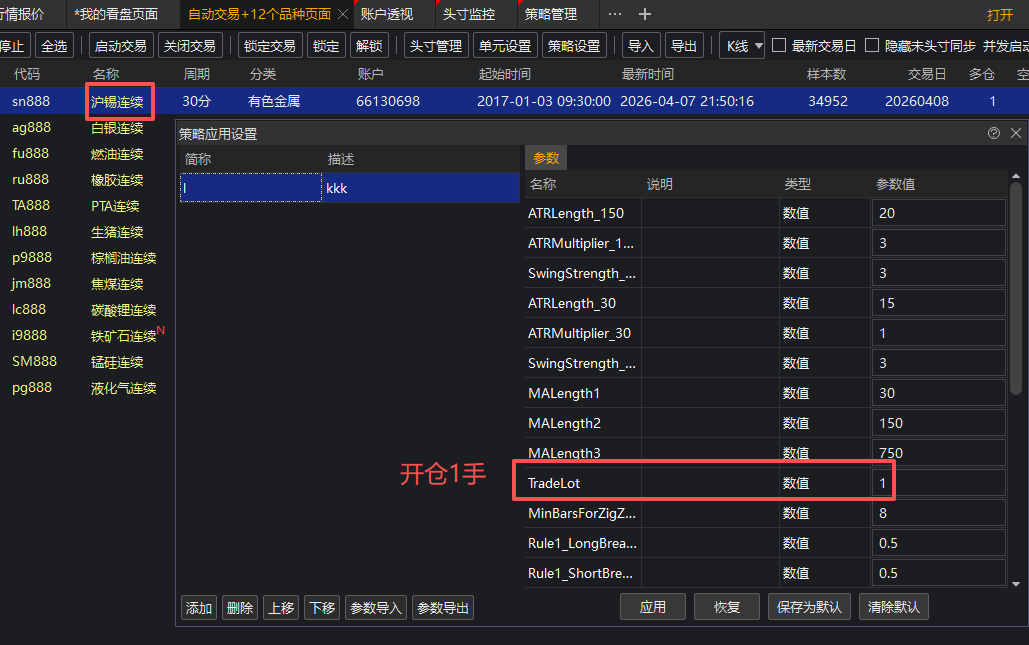Add a new page tab with the plus icon
Image resolution: width=1029 pixels, height=645 pixels.
coord(645,14)
